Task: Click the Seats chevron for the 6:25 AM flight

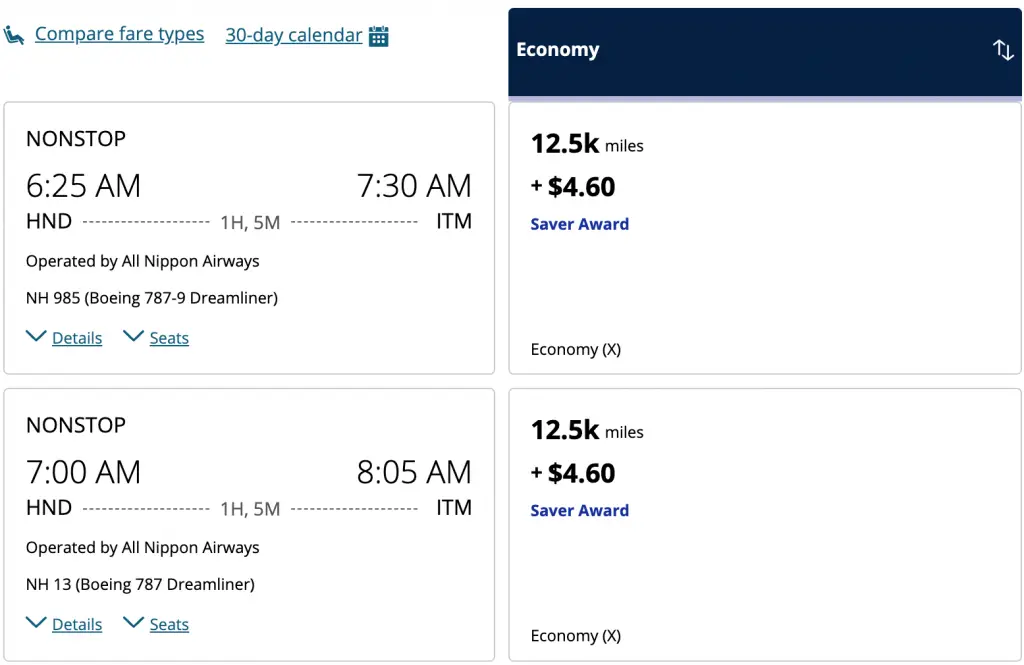Action: click(133, 337)
